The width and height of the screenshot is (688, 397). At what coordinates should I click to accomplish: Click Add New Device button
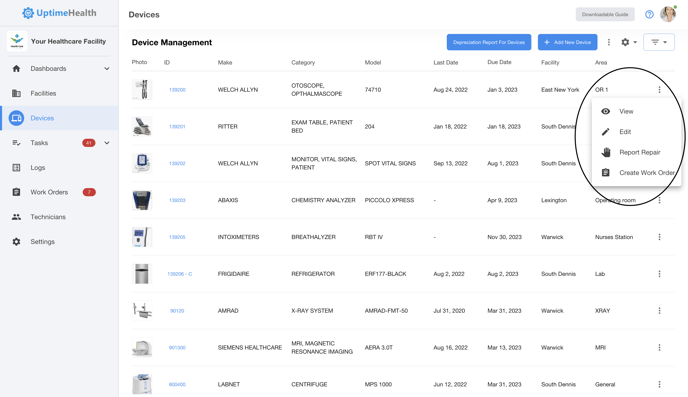point(567,42)
